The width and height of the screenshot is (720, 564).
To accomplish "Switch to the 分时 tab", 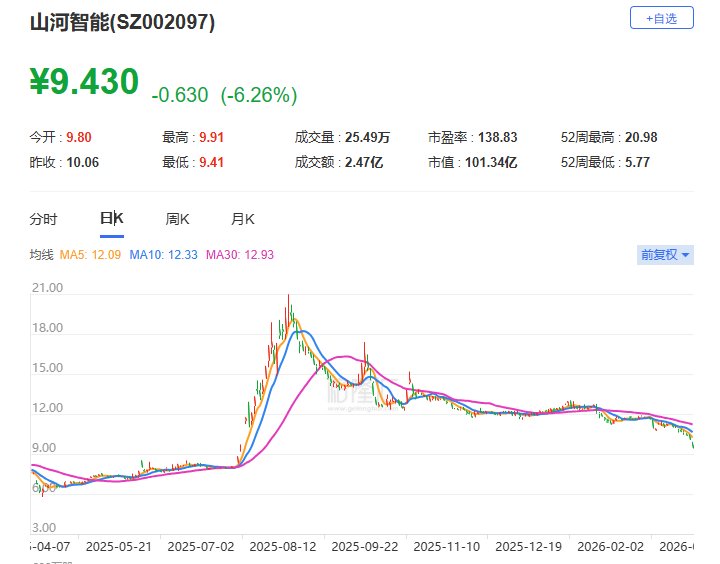I will coord(43,219).
